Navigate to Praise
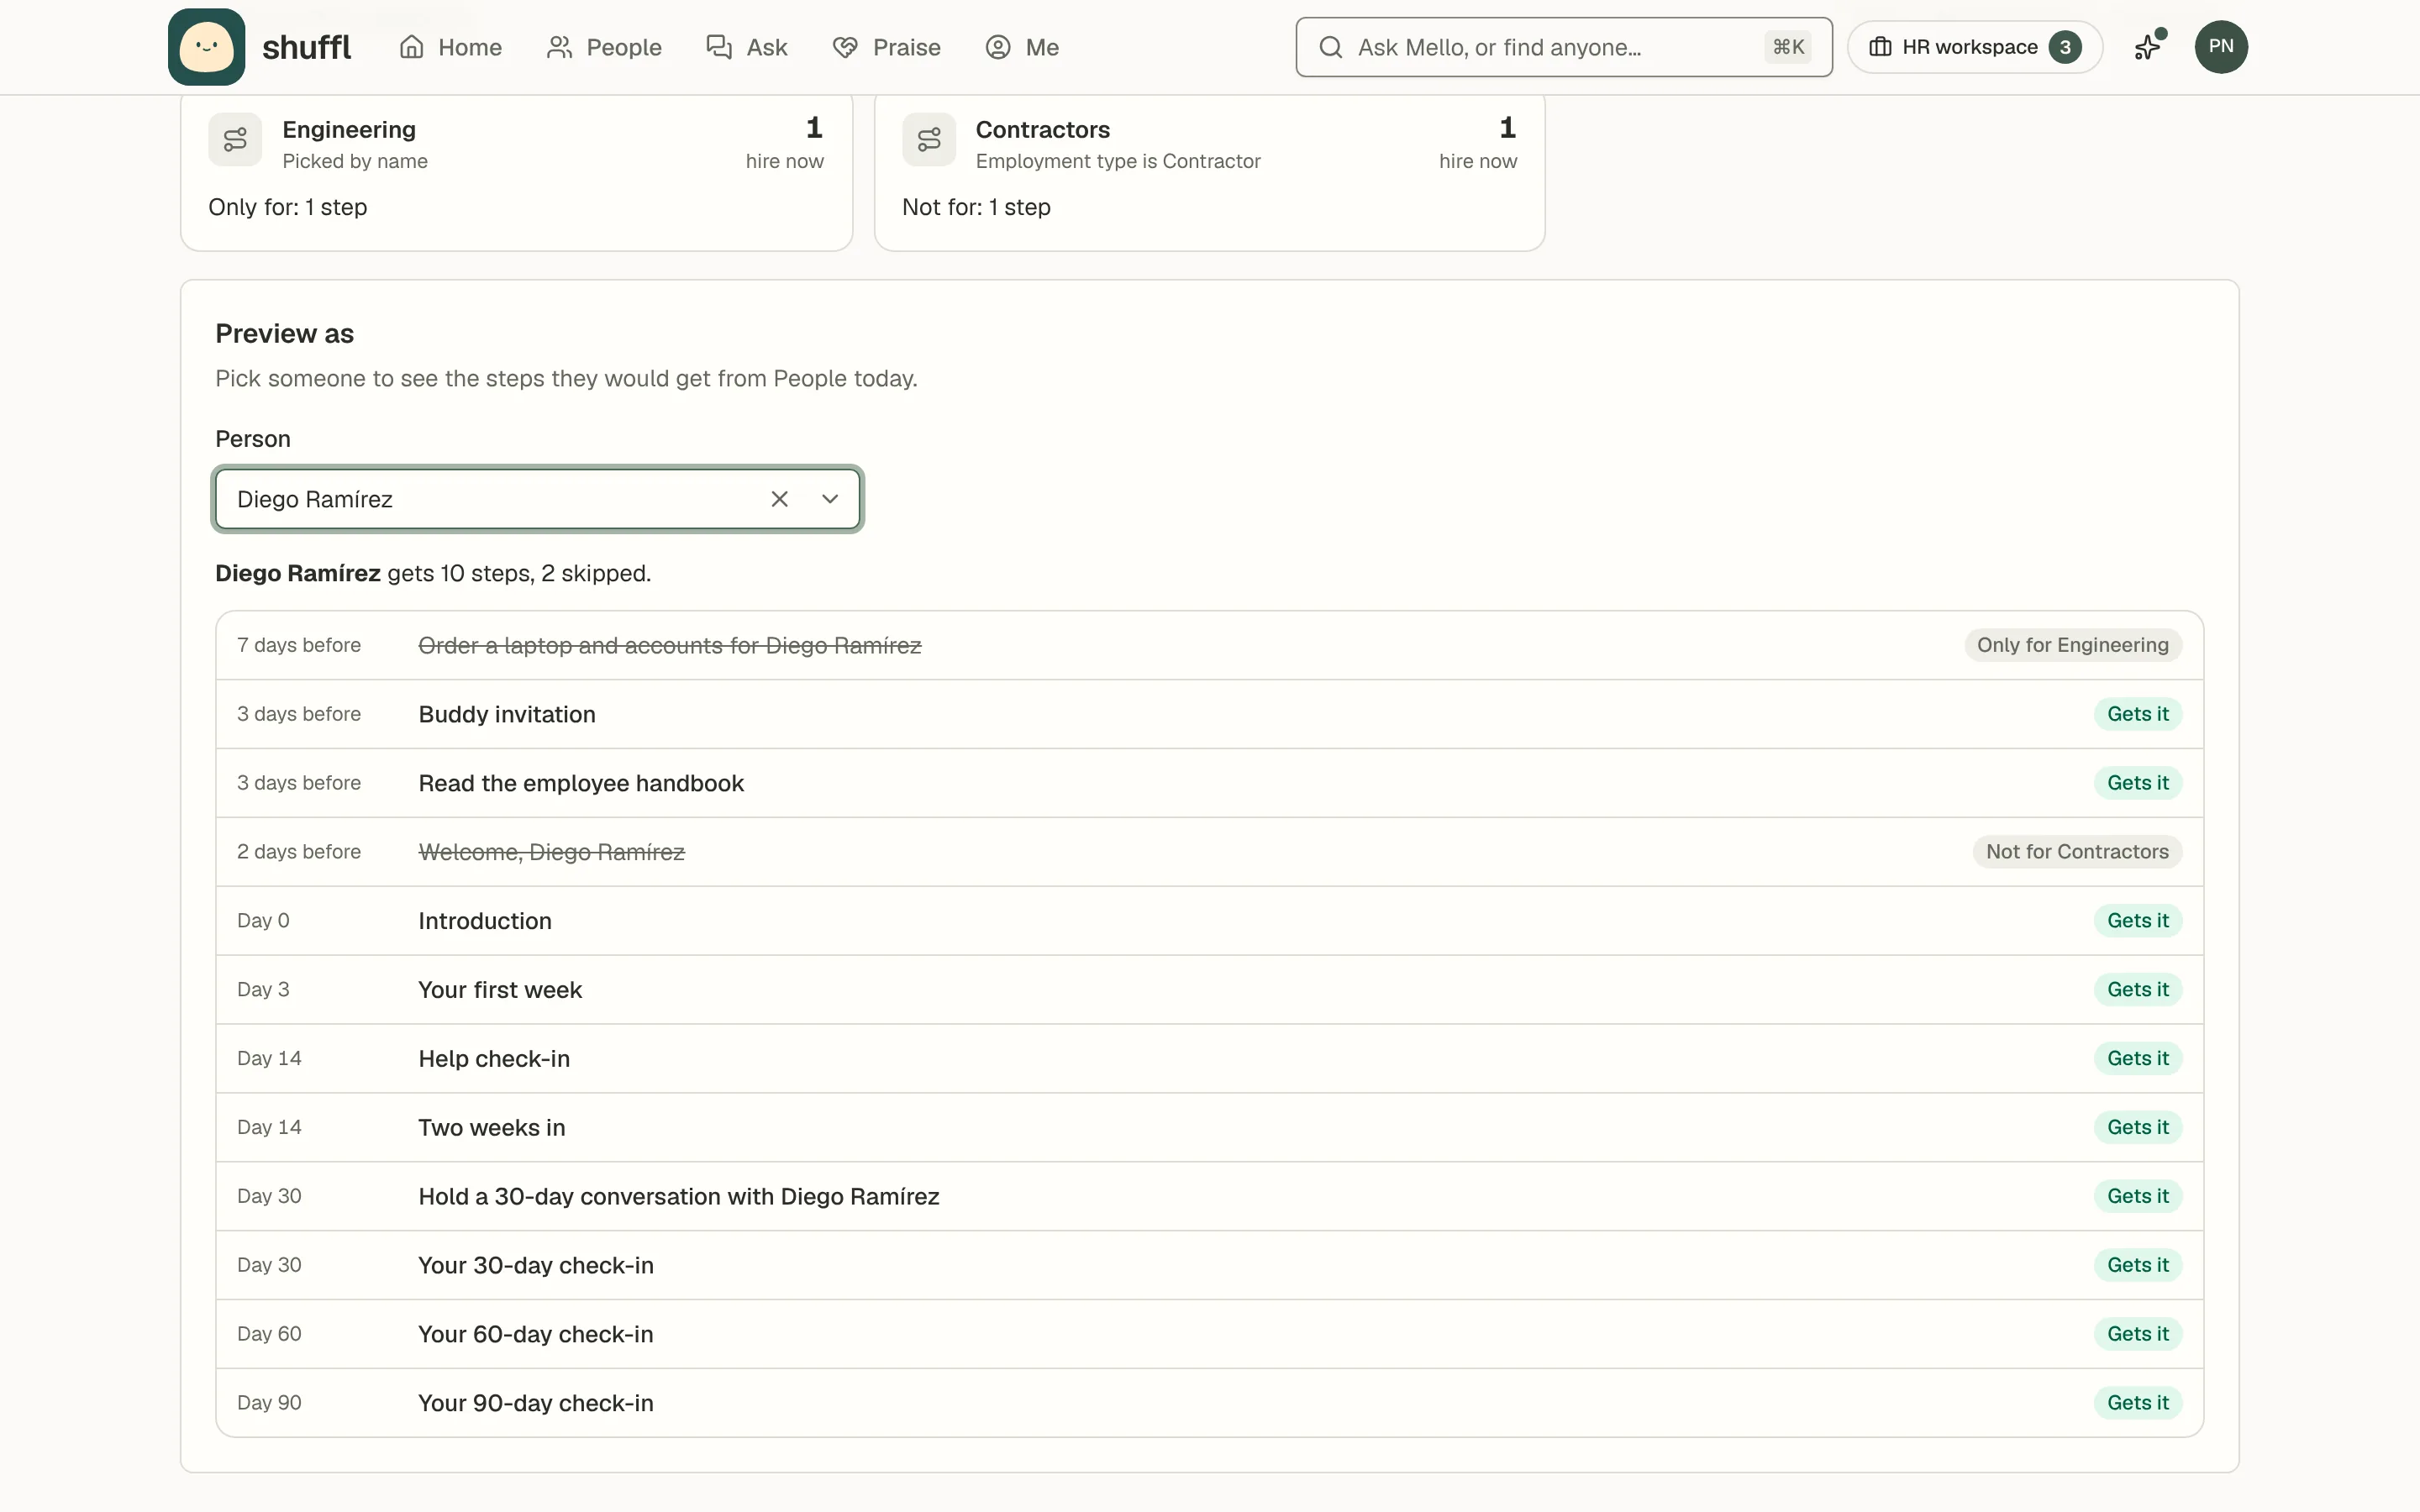 (886, 47)
